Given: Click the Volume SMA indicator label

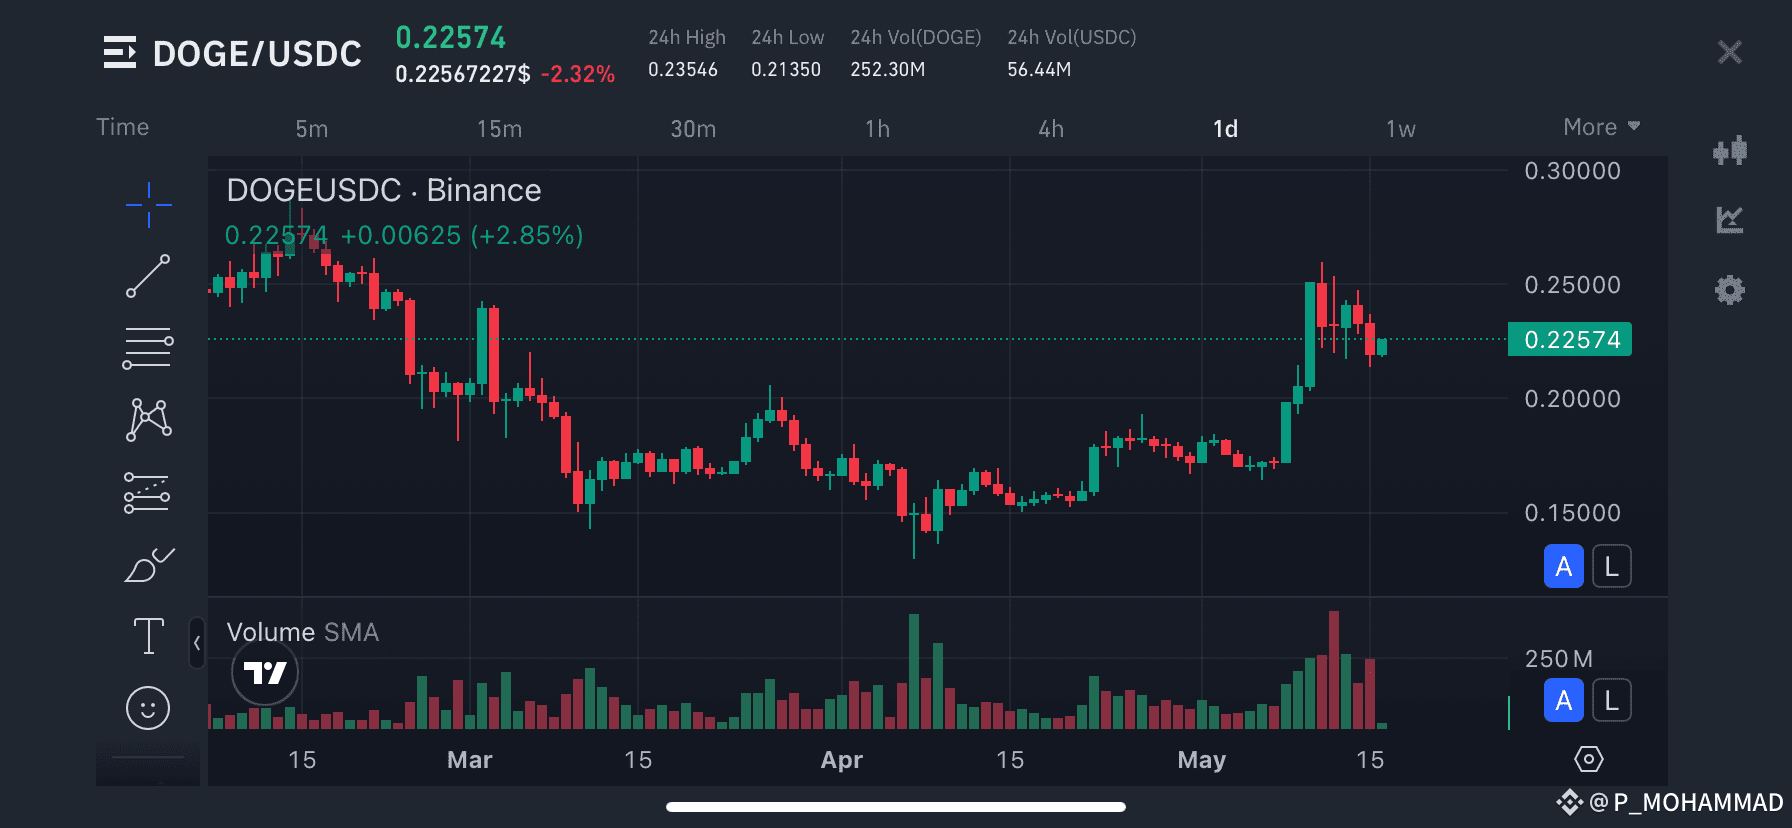Looking at the screenshot, I should point(303,632).
